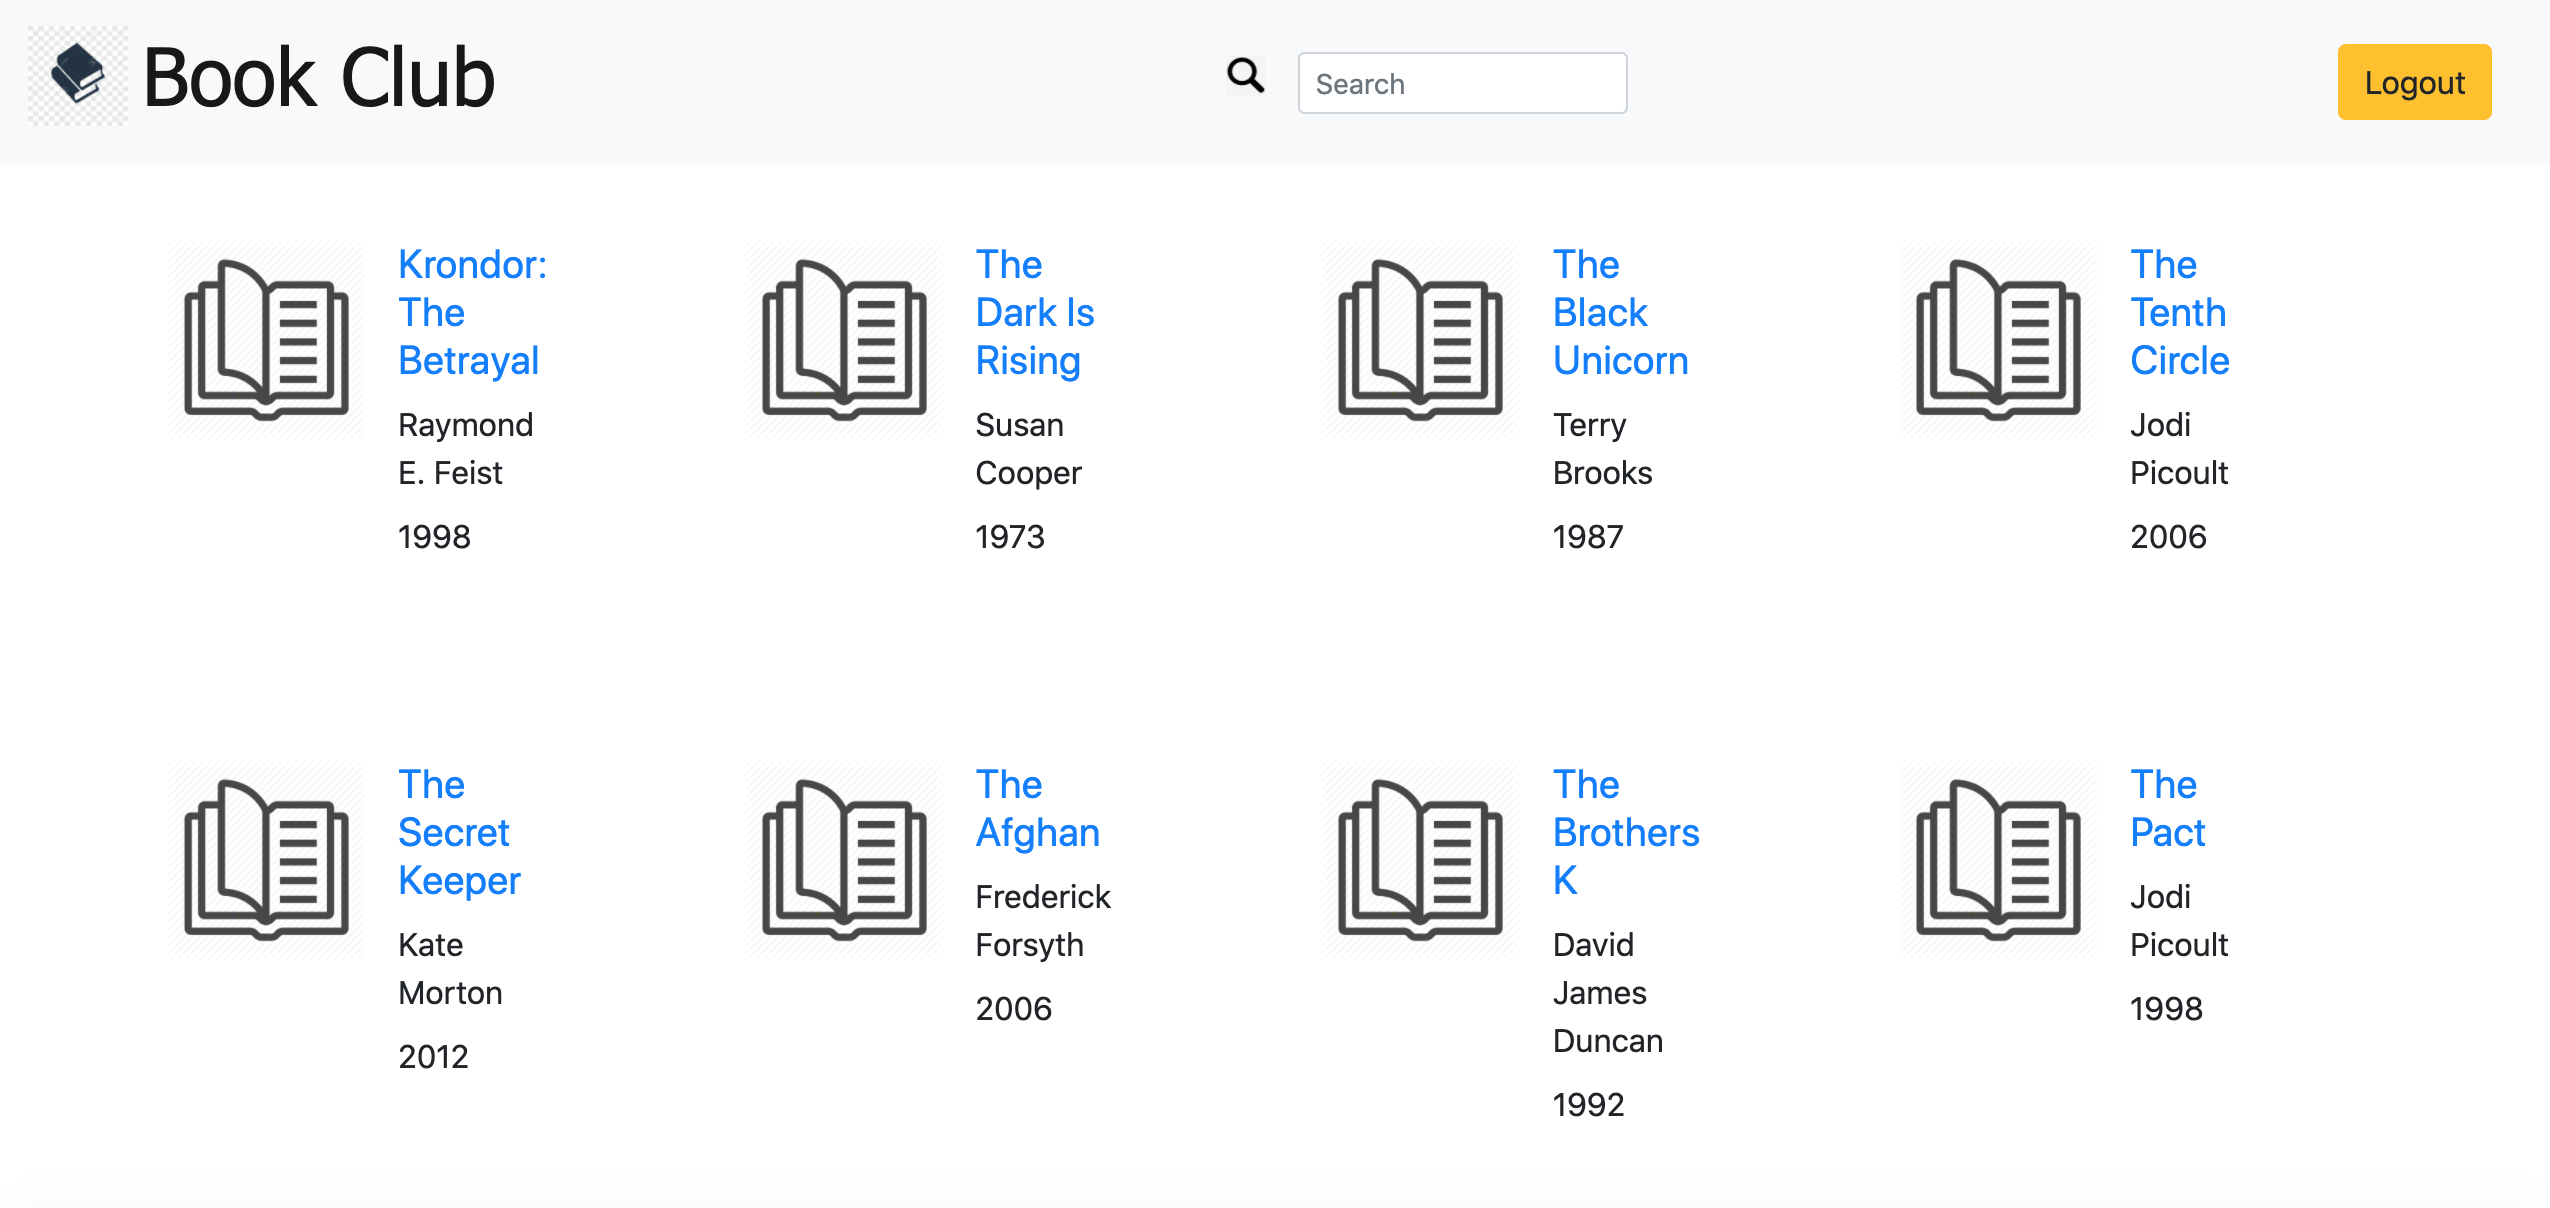Click the Book Club heading text
This screenshot has height=1208, width=2550.
[318, 78]
